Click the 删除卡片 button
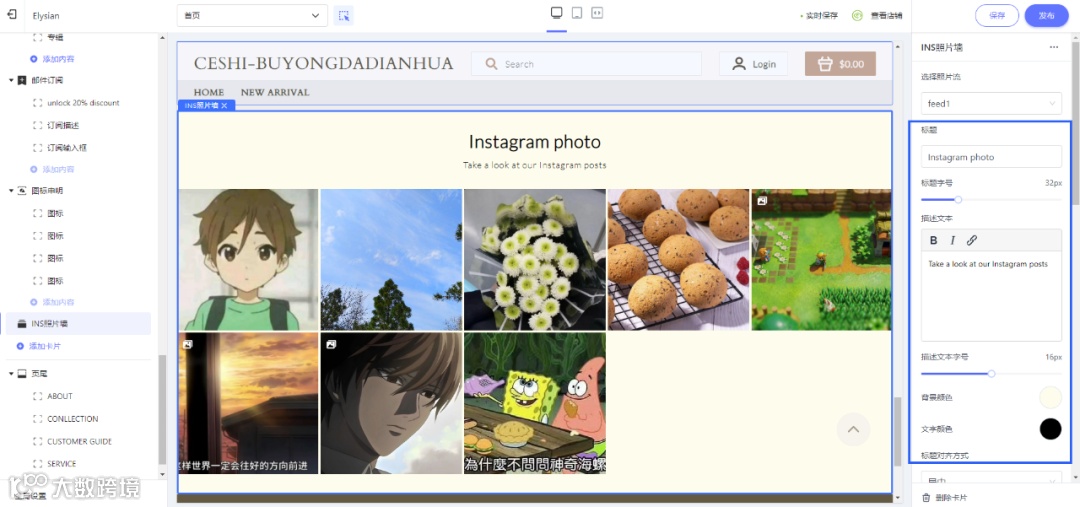Screen dimensions: 1080x507 point(944,497)
